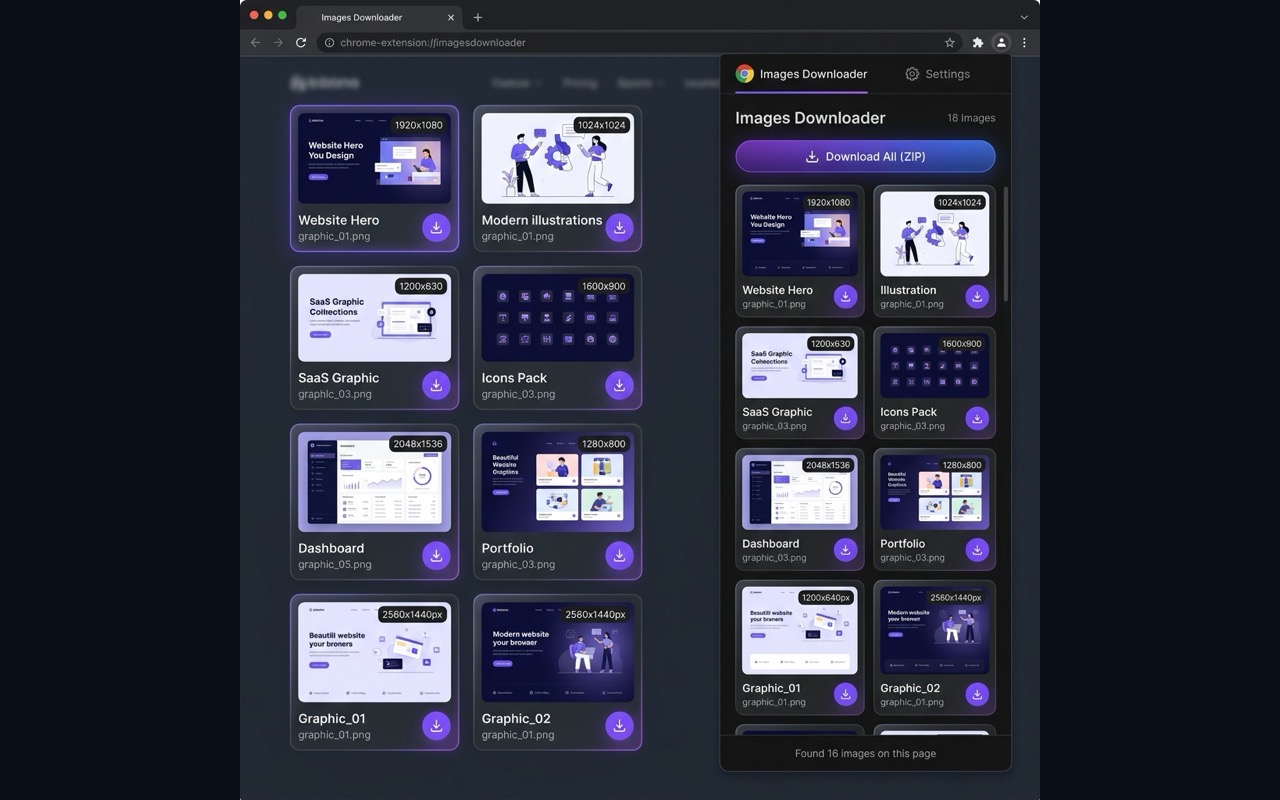
Task: Open Dashboard thumbnail on the page
Action: (x=375, y=482)
